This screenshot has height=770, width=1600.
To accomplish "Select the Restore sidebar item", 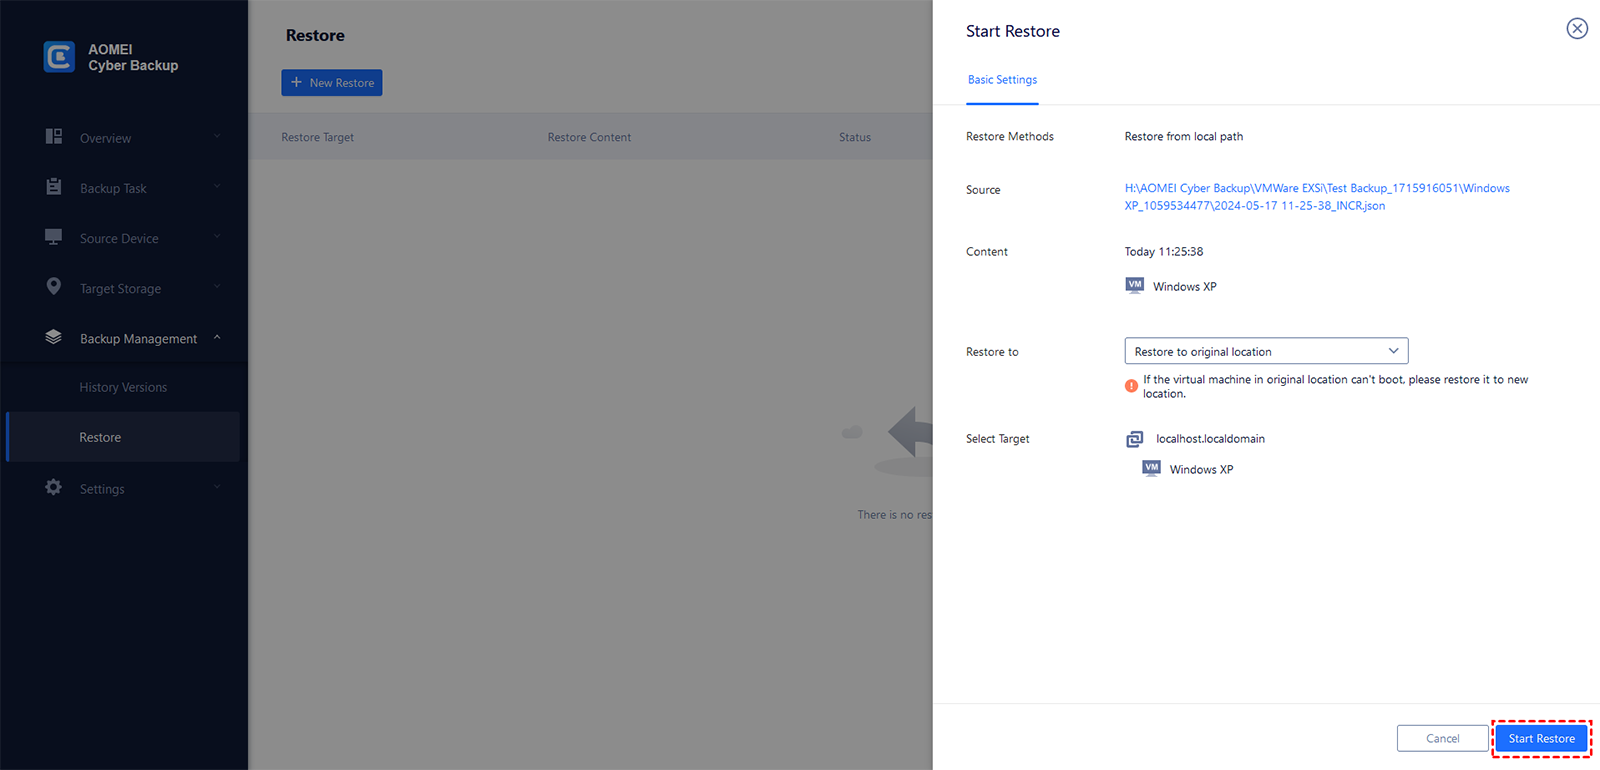I will tap(100, 437).
